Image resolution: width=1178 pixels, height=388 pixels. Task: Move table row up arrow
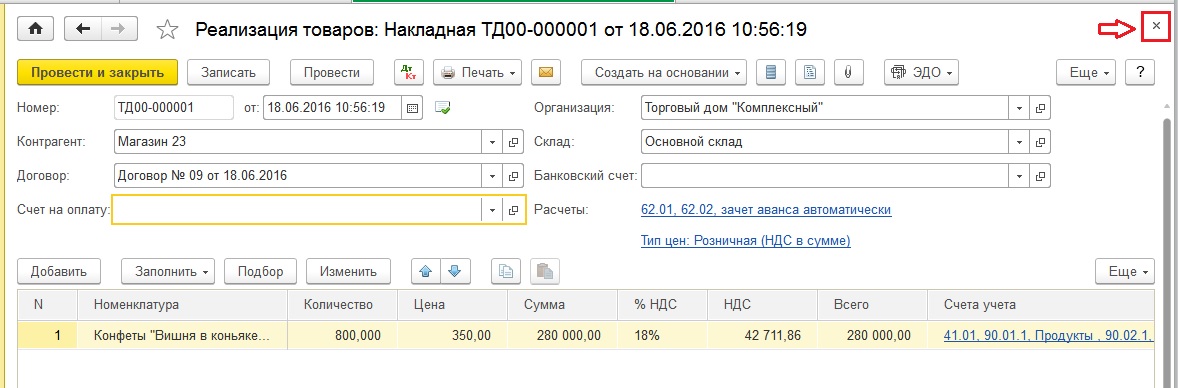[x=426, y=271]
